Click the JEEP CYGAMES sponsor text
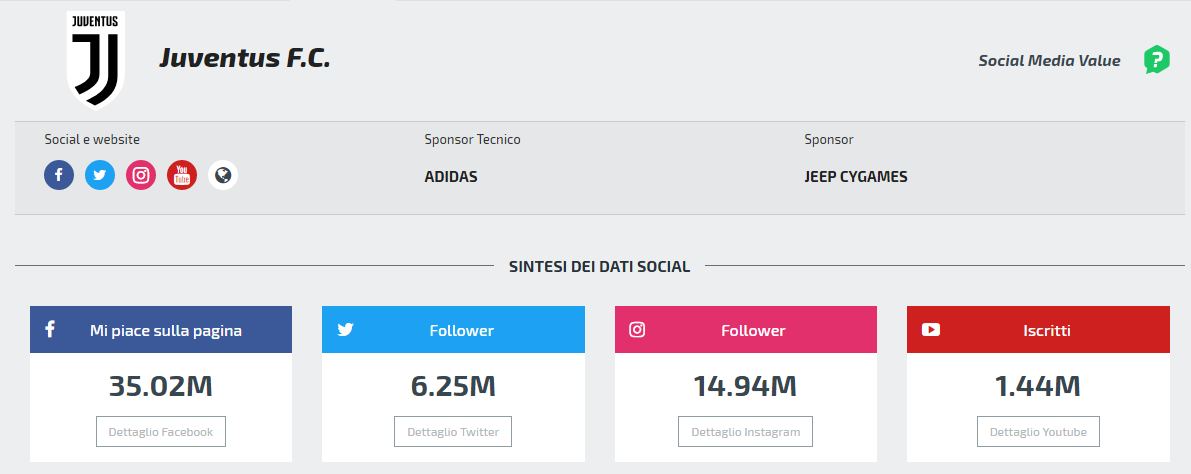The image size is (1191, 474). (x=856, y=177)
